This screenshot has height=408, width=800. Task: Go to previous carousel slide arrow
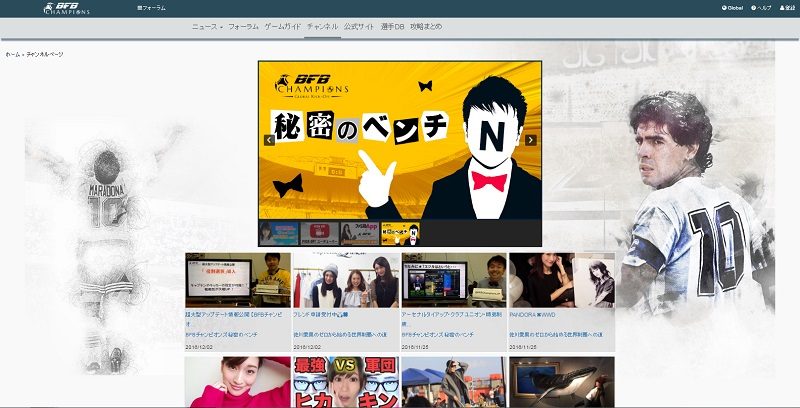pyautogui.click(x=269, y=140)
